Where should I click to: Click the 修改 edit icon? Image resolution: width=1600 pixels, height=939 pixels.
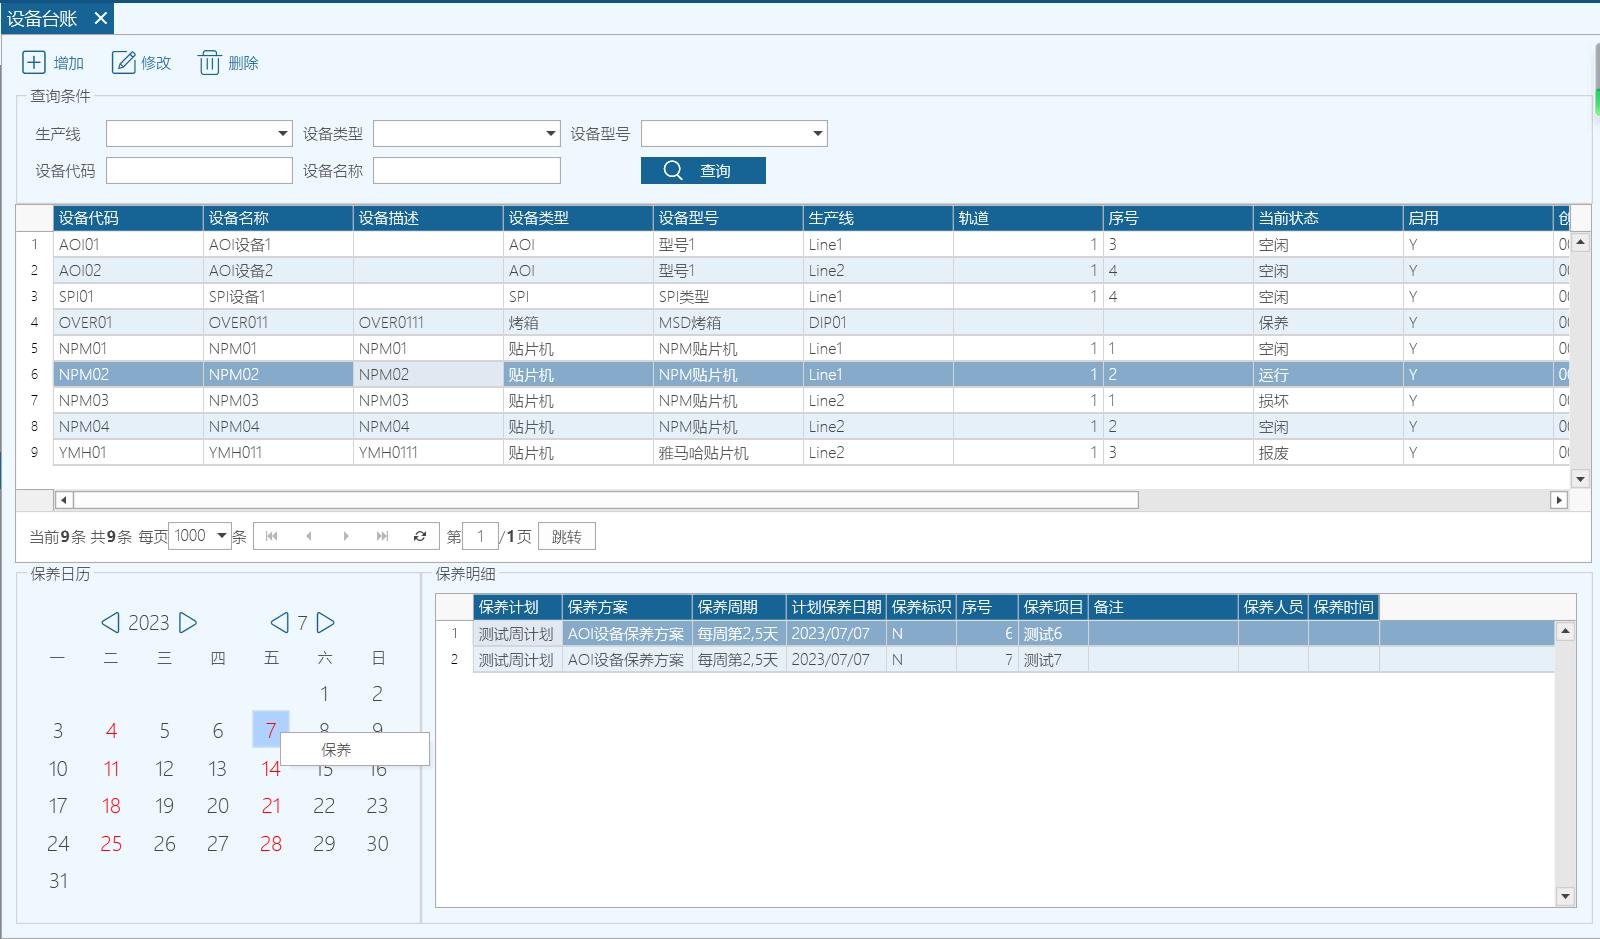pyautogui.click(x=124, y=63)
